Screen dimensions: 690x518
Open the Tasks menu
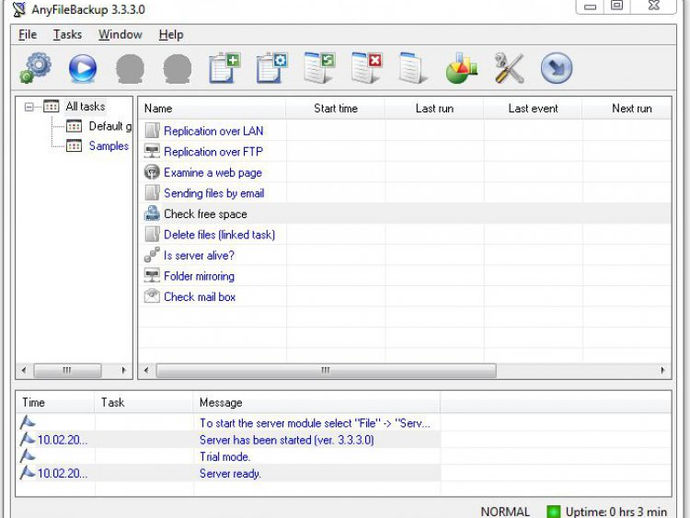(x=67, y=34)
